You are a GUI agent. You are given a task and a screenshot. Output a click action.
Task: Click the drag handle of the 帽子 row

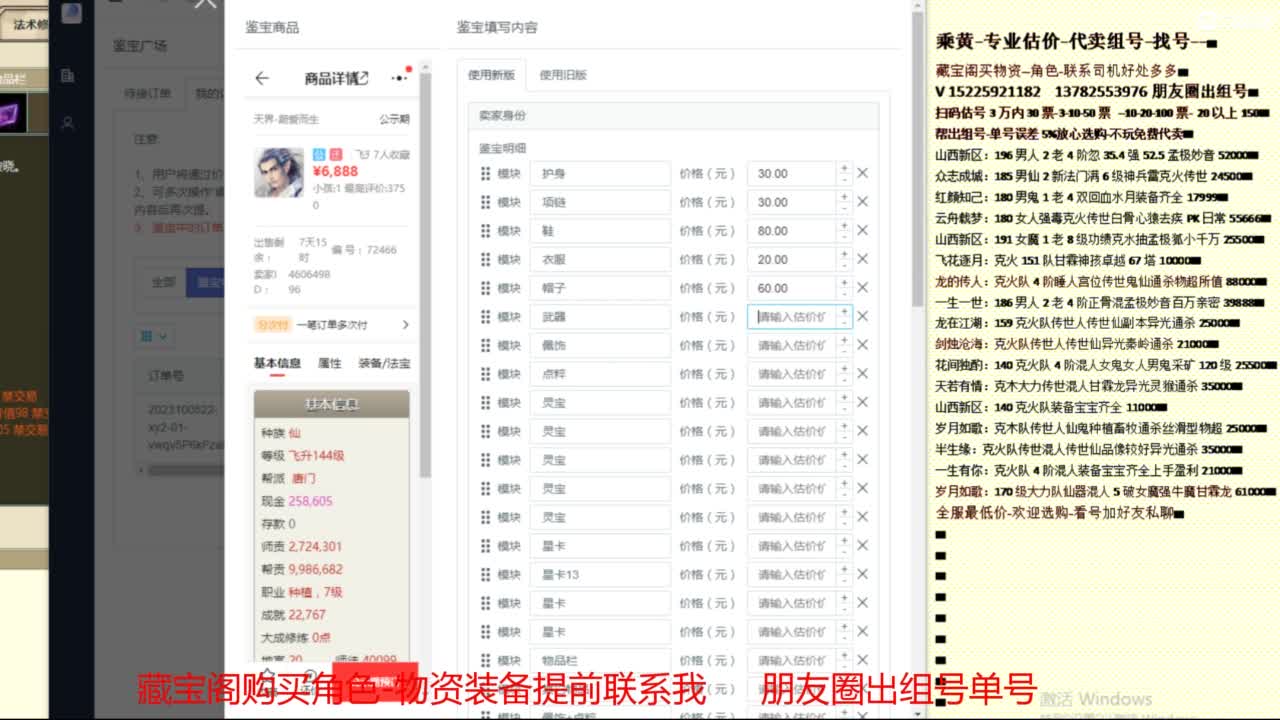click(x=486, y=288)
